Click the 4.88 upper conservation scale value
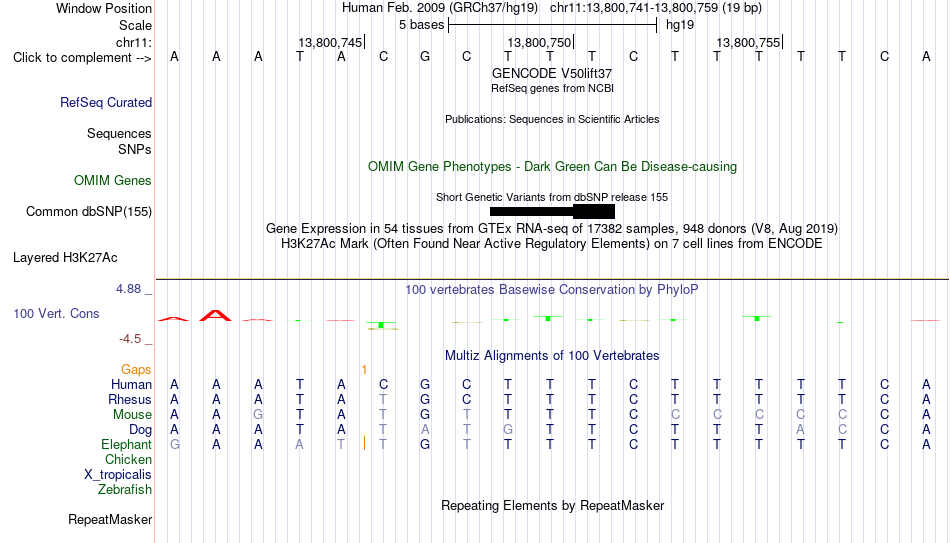The width and height of the screenshot is (950, 543). (x=128, y=289)
